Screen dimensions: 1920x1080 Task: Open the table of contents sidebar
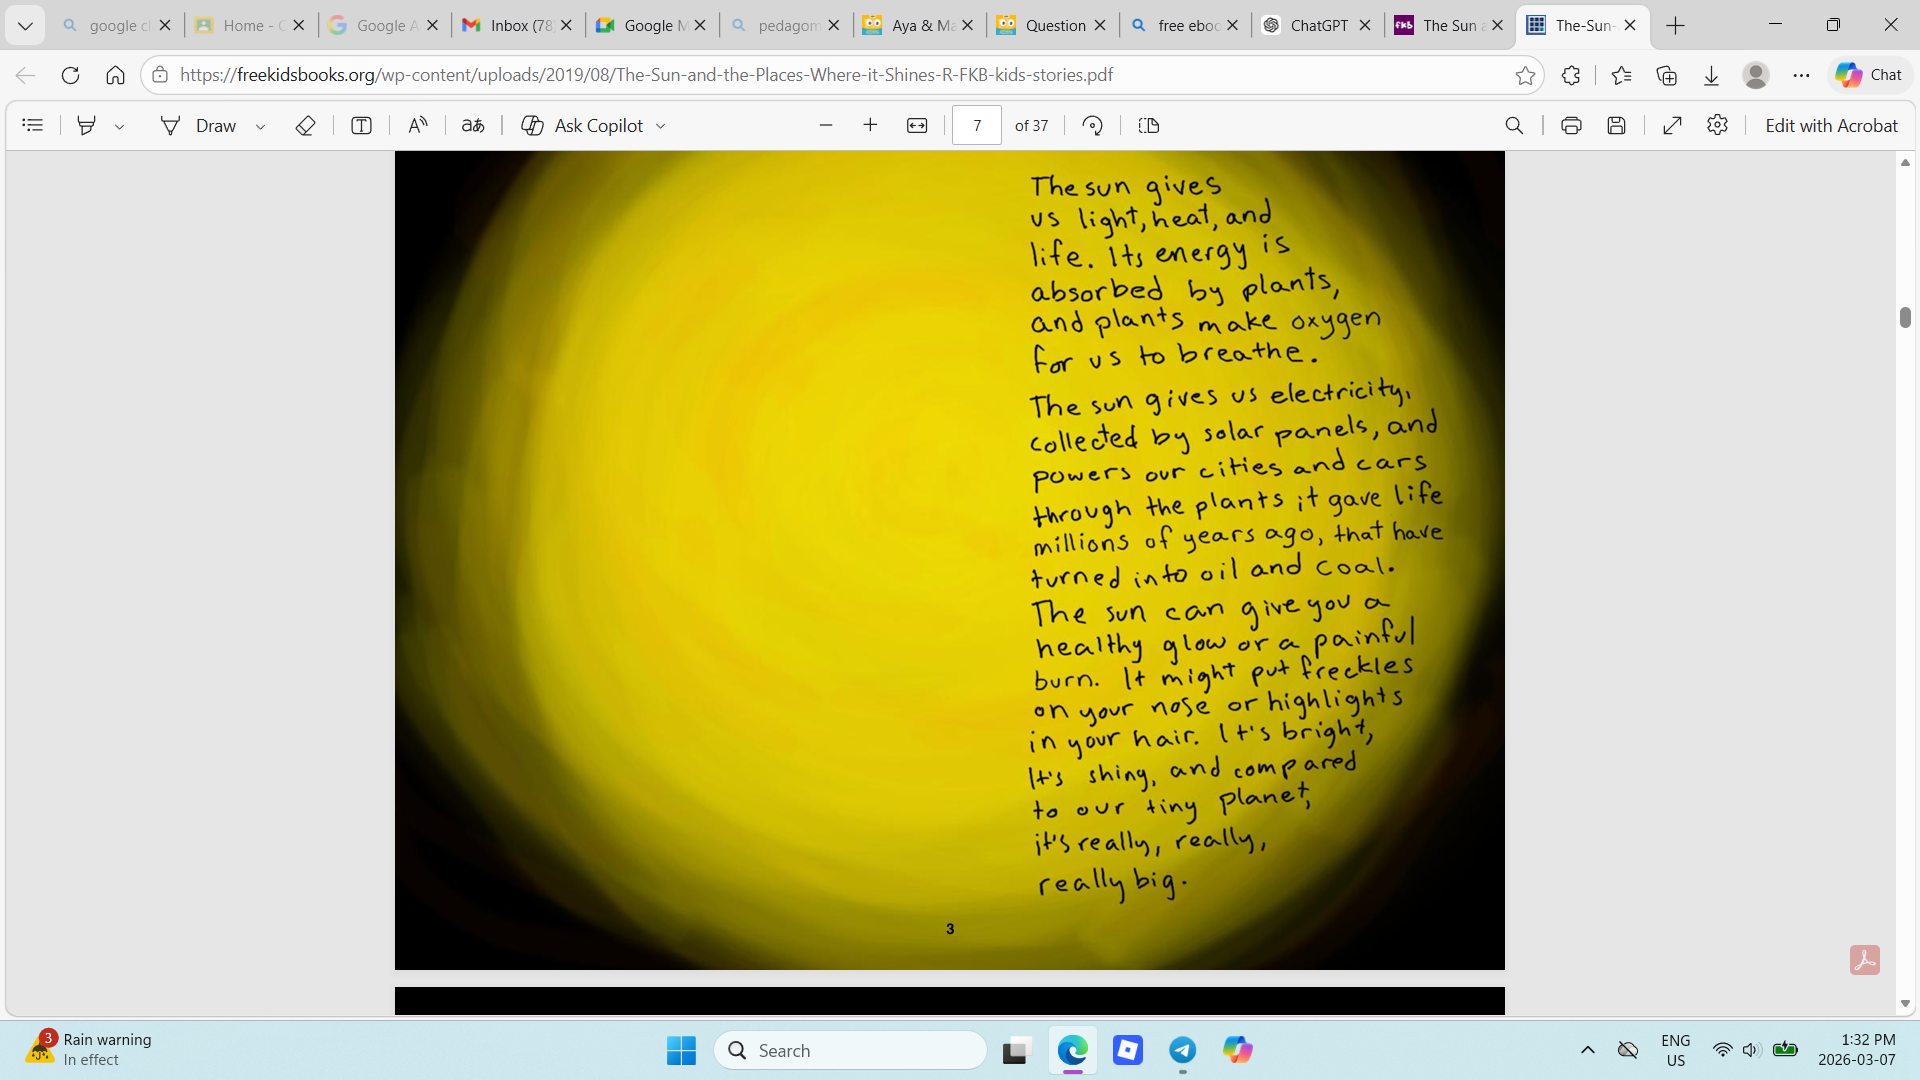tap(33, 125)
